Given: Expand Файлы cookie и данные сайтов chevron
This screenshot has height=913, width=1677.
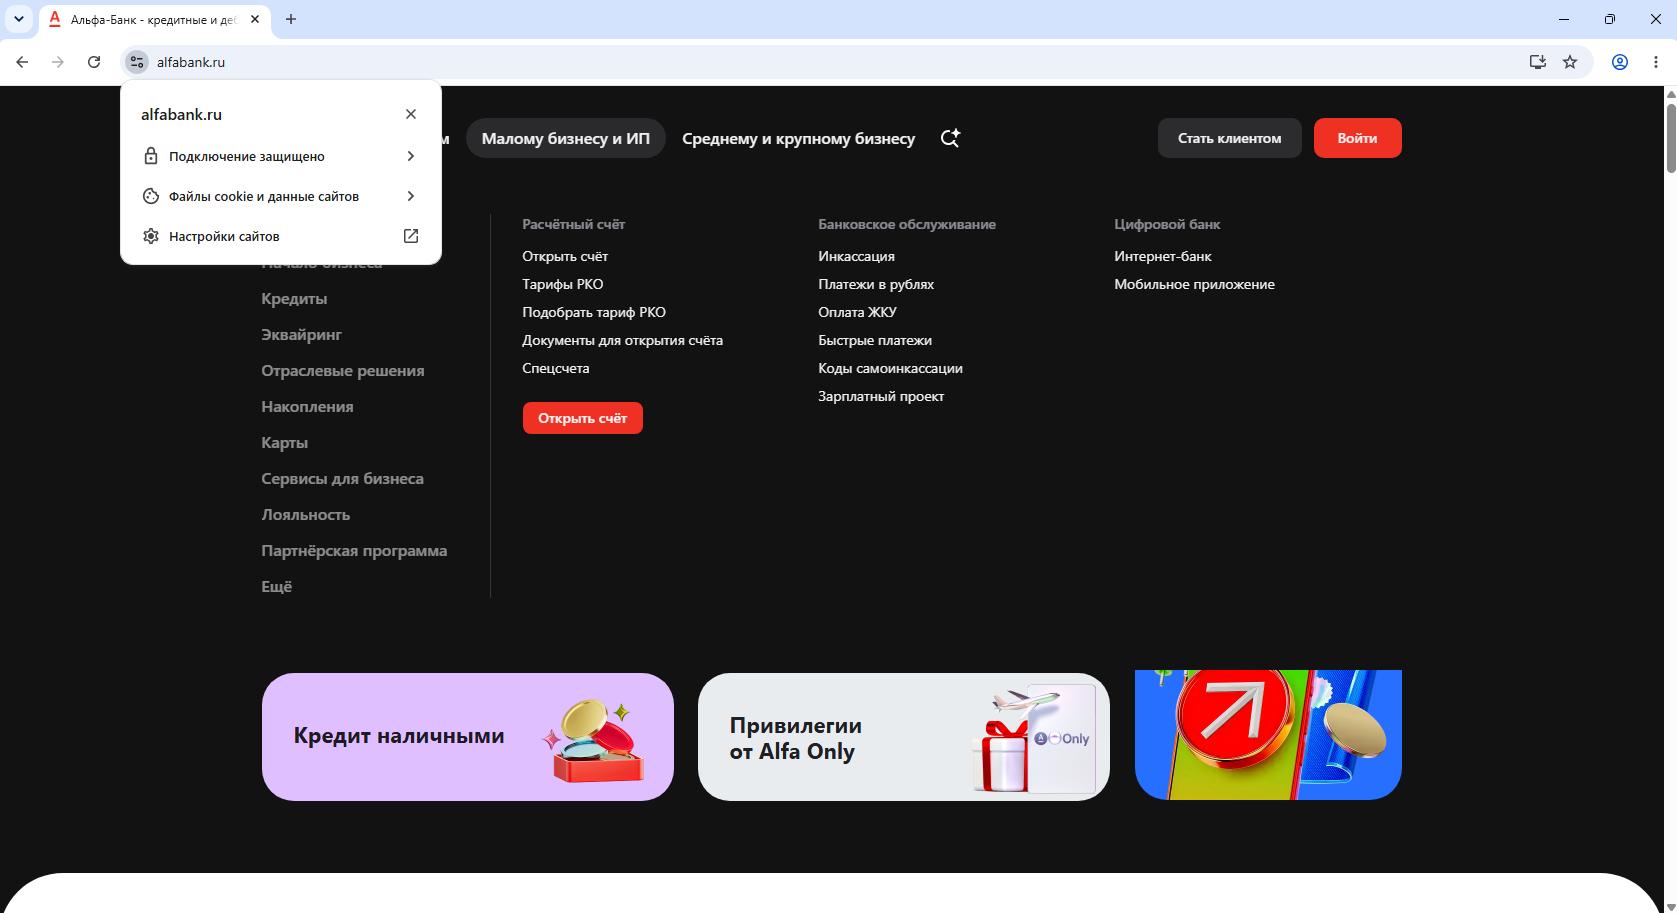Looking at the screenshot, I should pos(411,196).
